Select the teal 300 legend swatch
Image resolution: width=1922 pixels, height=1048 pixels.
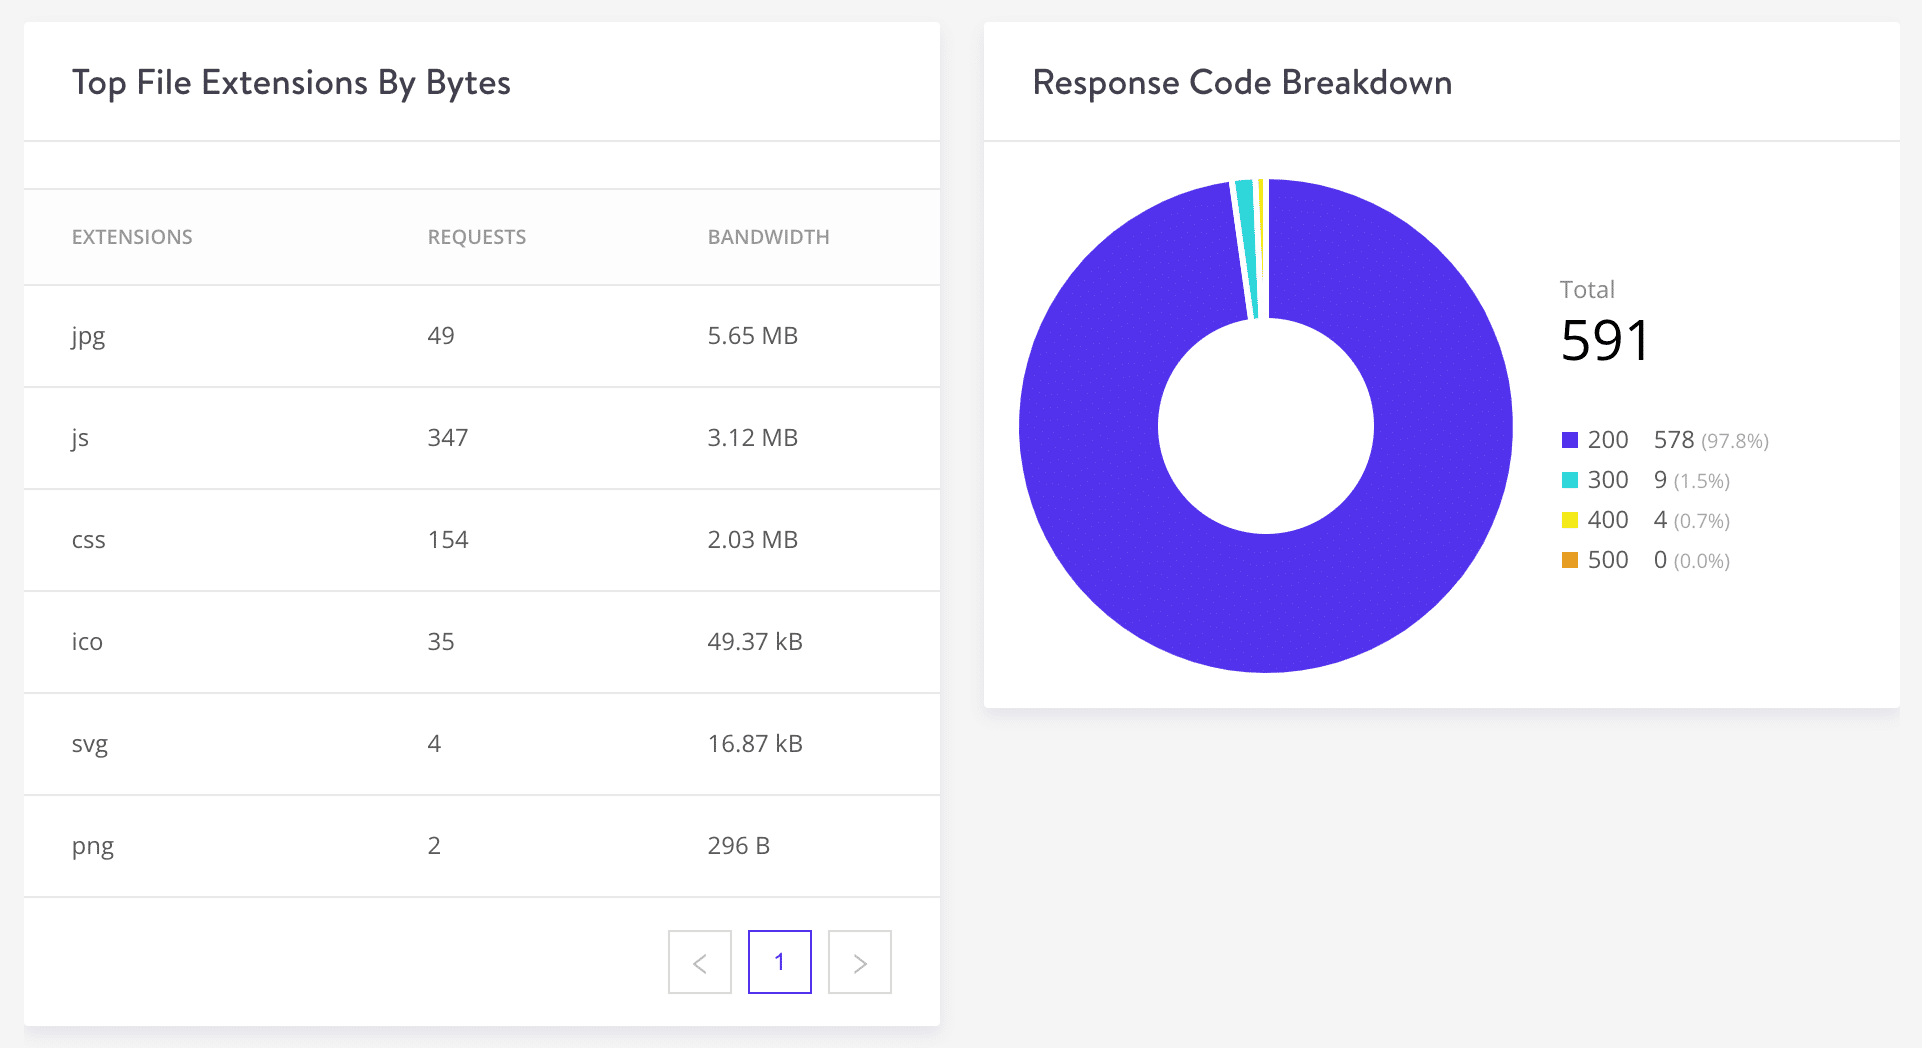[1568, 480]
